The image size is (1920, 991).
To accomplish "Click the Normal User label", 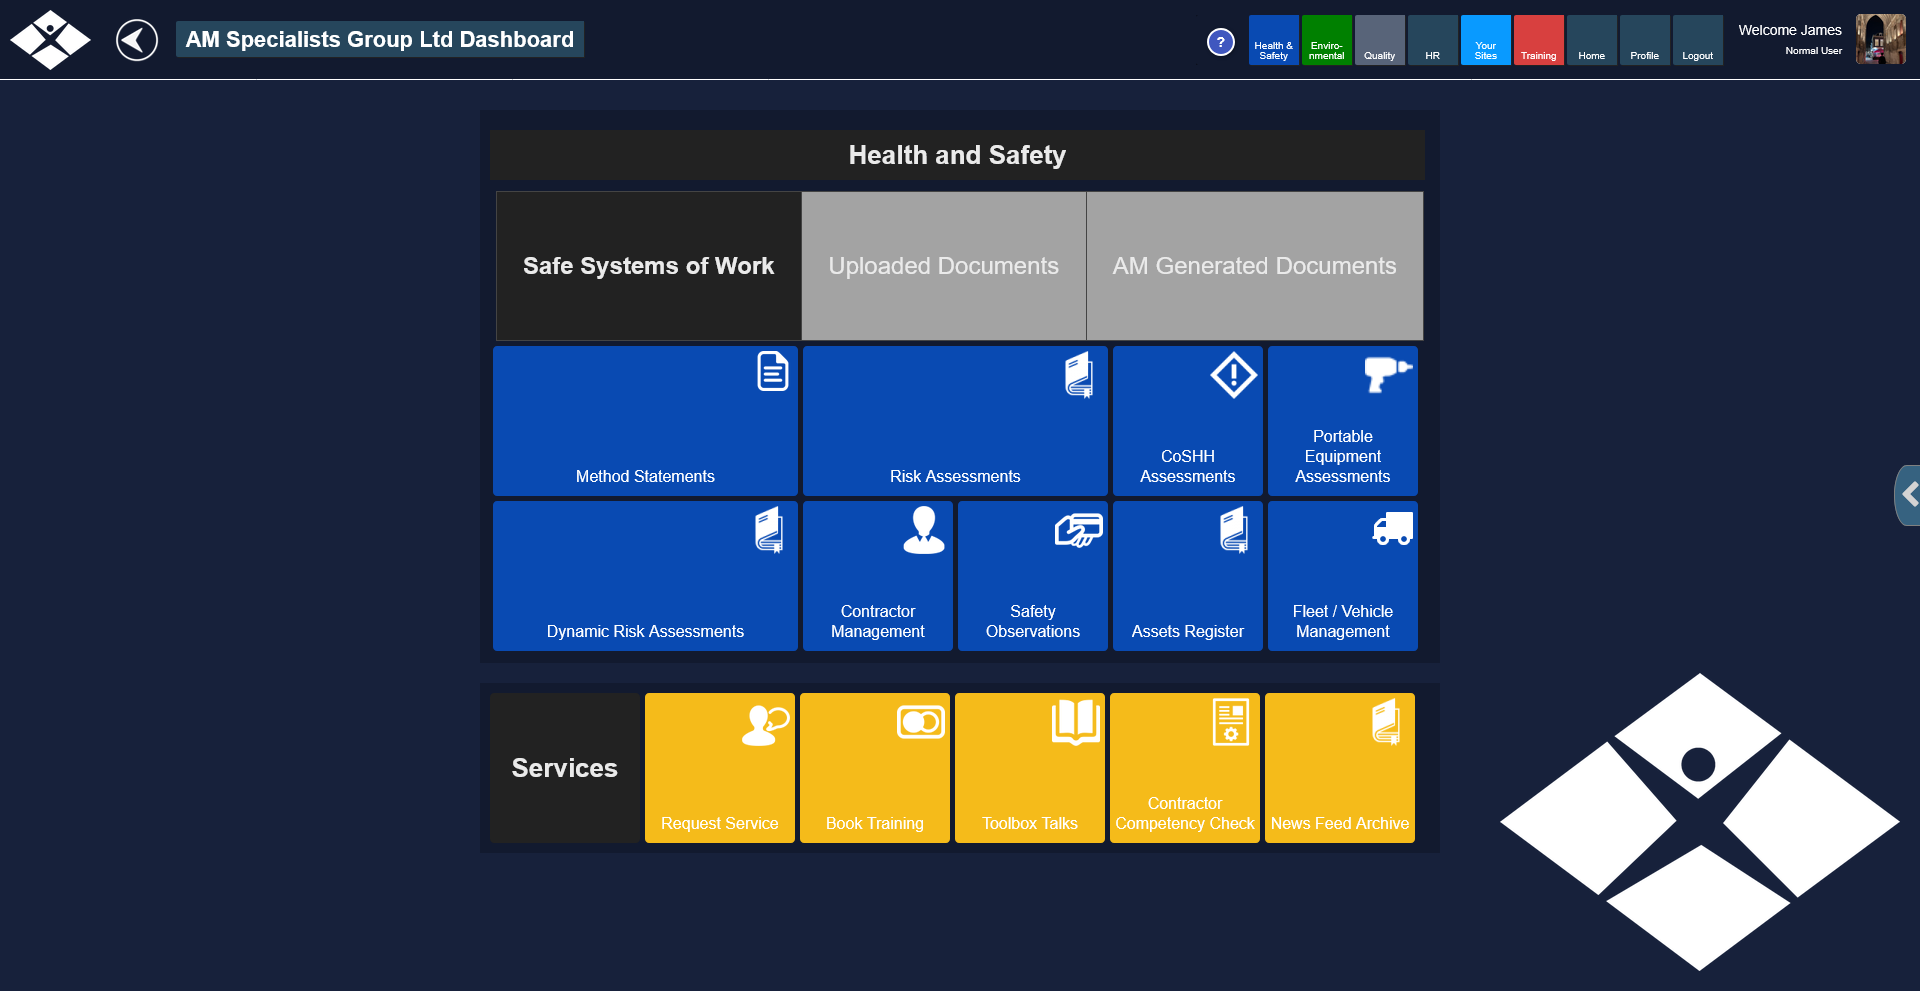I will [1814, 51].
